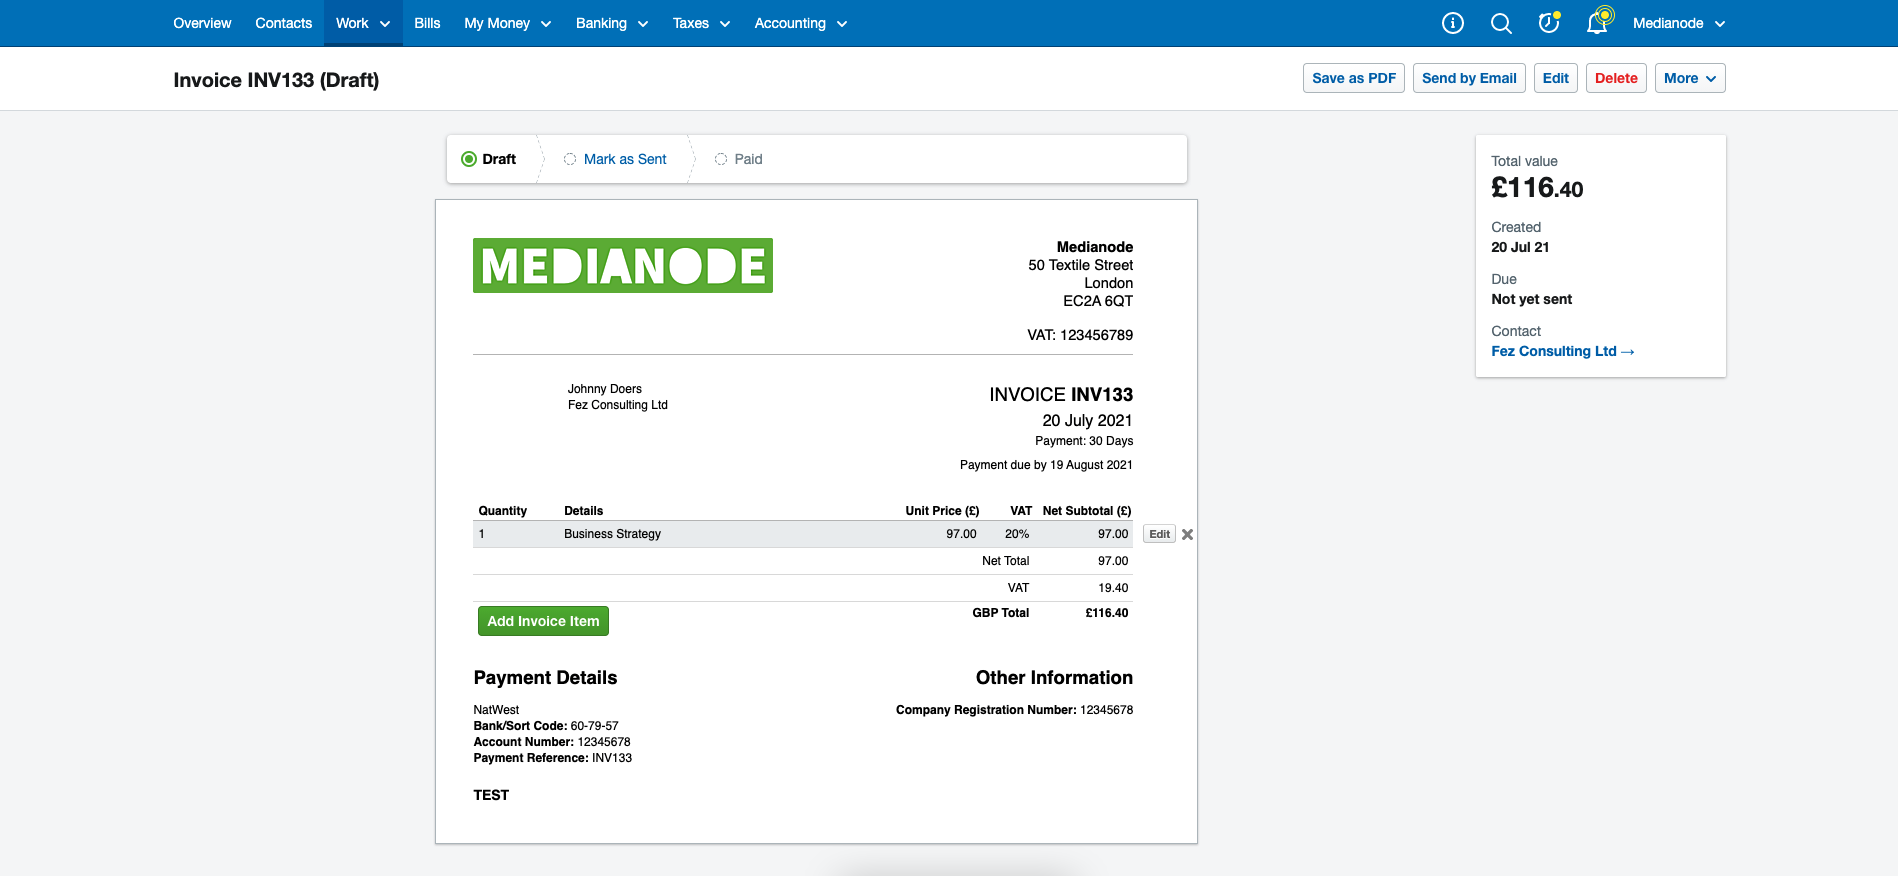The height and width of the screenshot is (876, 1898).
Task: Click the Not yet sent due status
Action: click(x=1531, y=299)
